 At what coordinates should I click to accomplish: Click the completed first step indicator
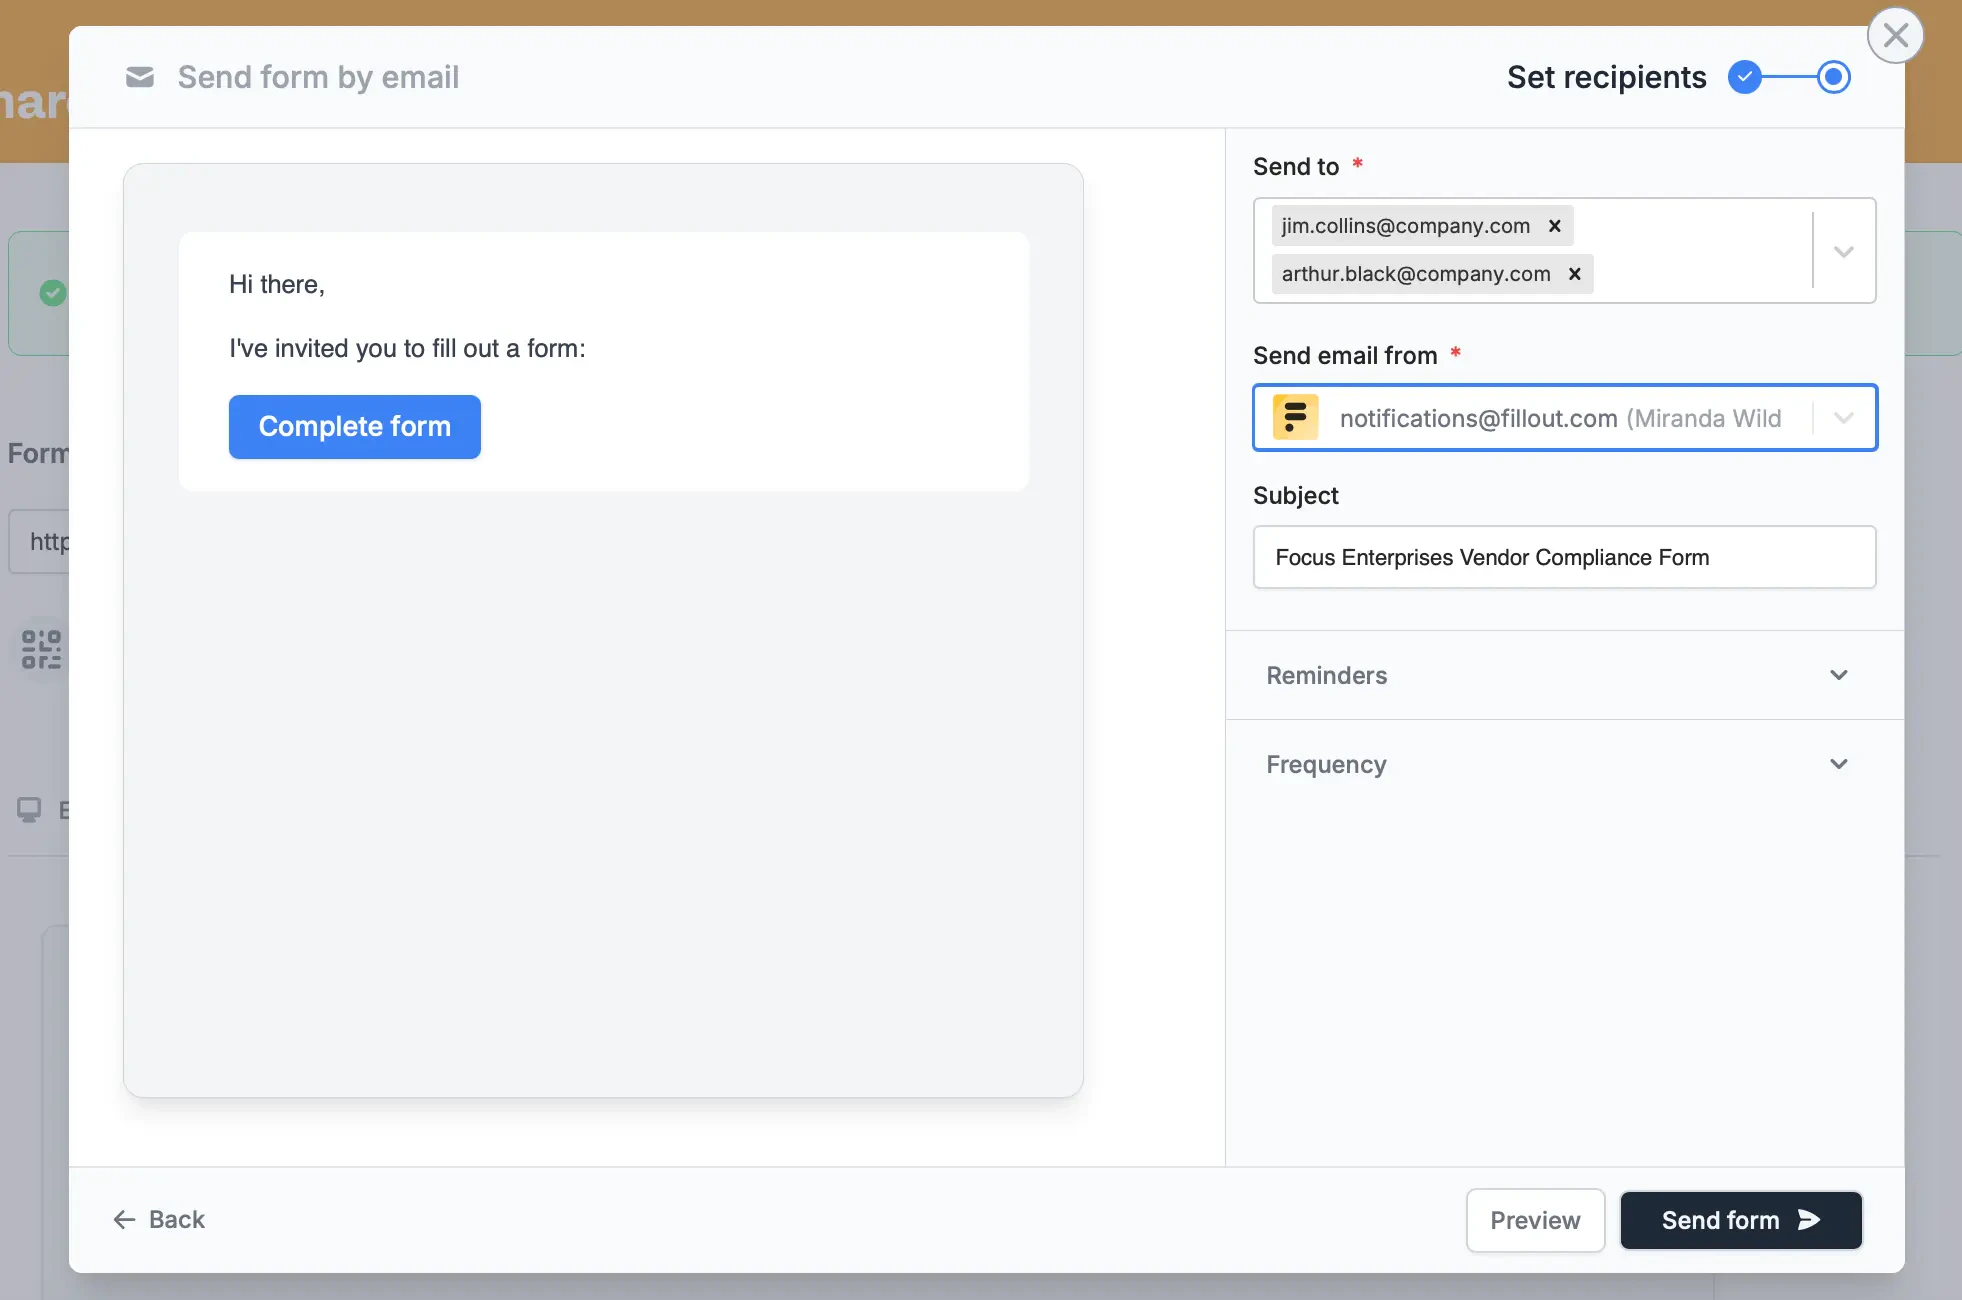tap(1745, 77)
